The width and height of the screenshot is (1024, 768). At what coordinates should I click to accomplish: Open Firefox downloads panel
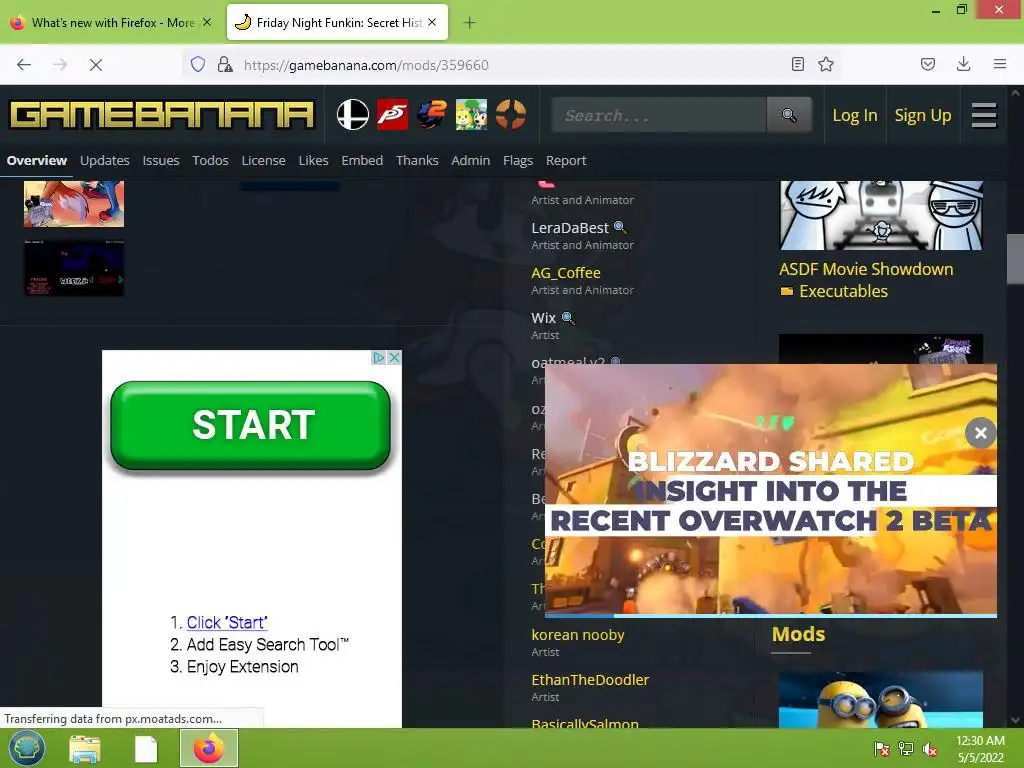click(963, 64)
